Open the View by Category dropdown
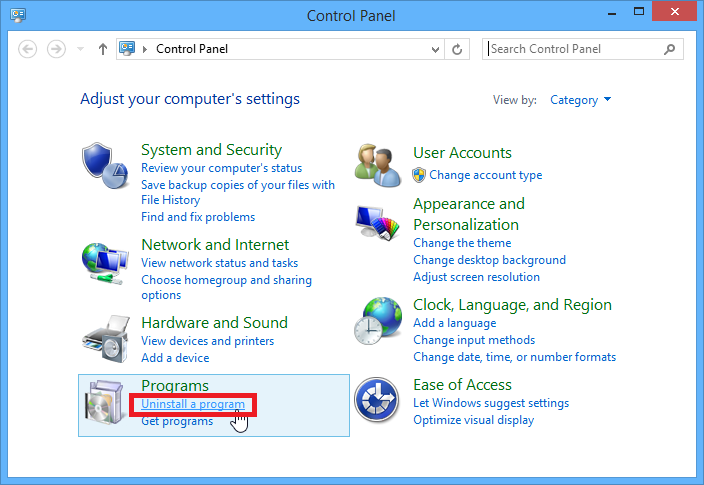The image size is (704, 485). pyautogui.click(x=581, y=100)
